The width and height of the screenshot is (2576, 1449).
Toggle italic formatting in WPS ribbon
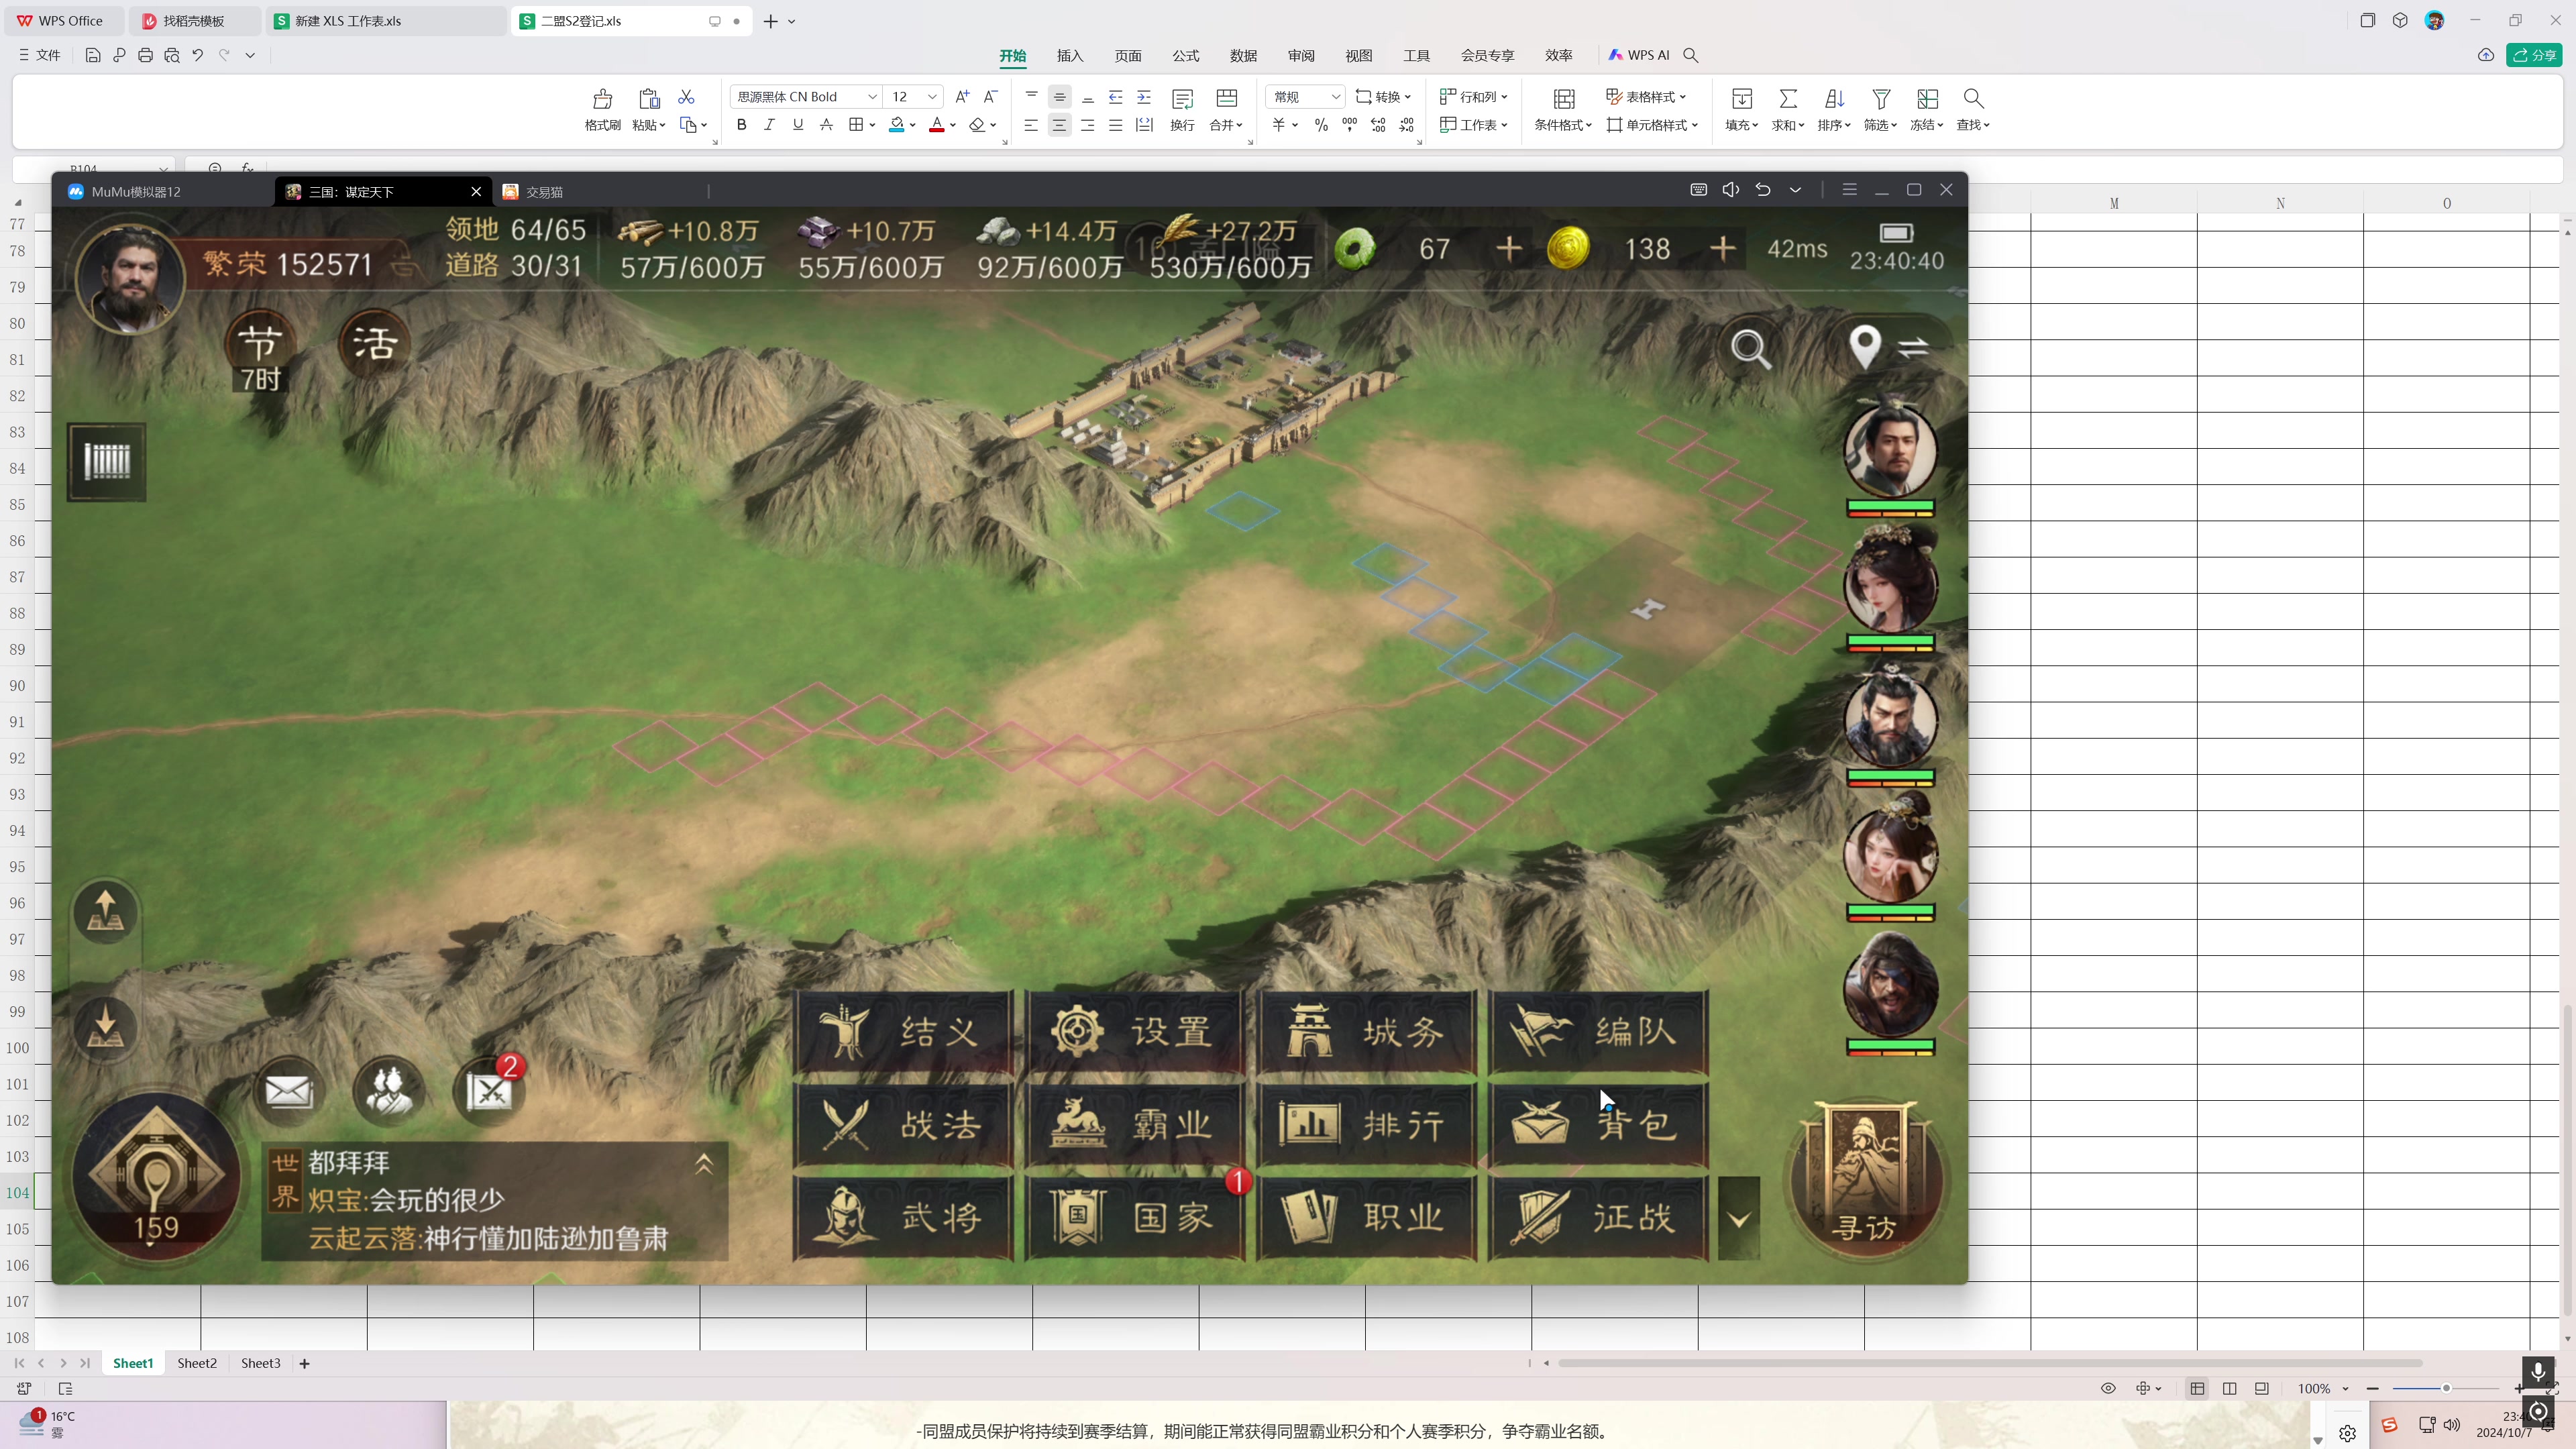769,125
